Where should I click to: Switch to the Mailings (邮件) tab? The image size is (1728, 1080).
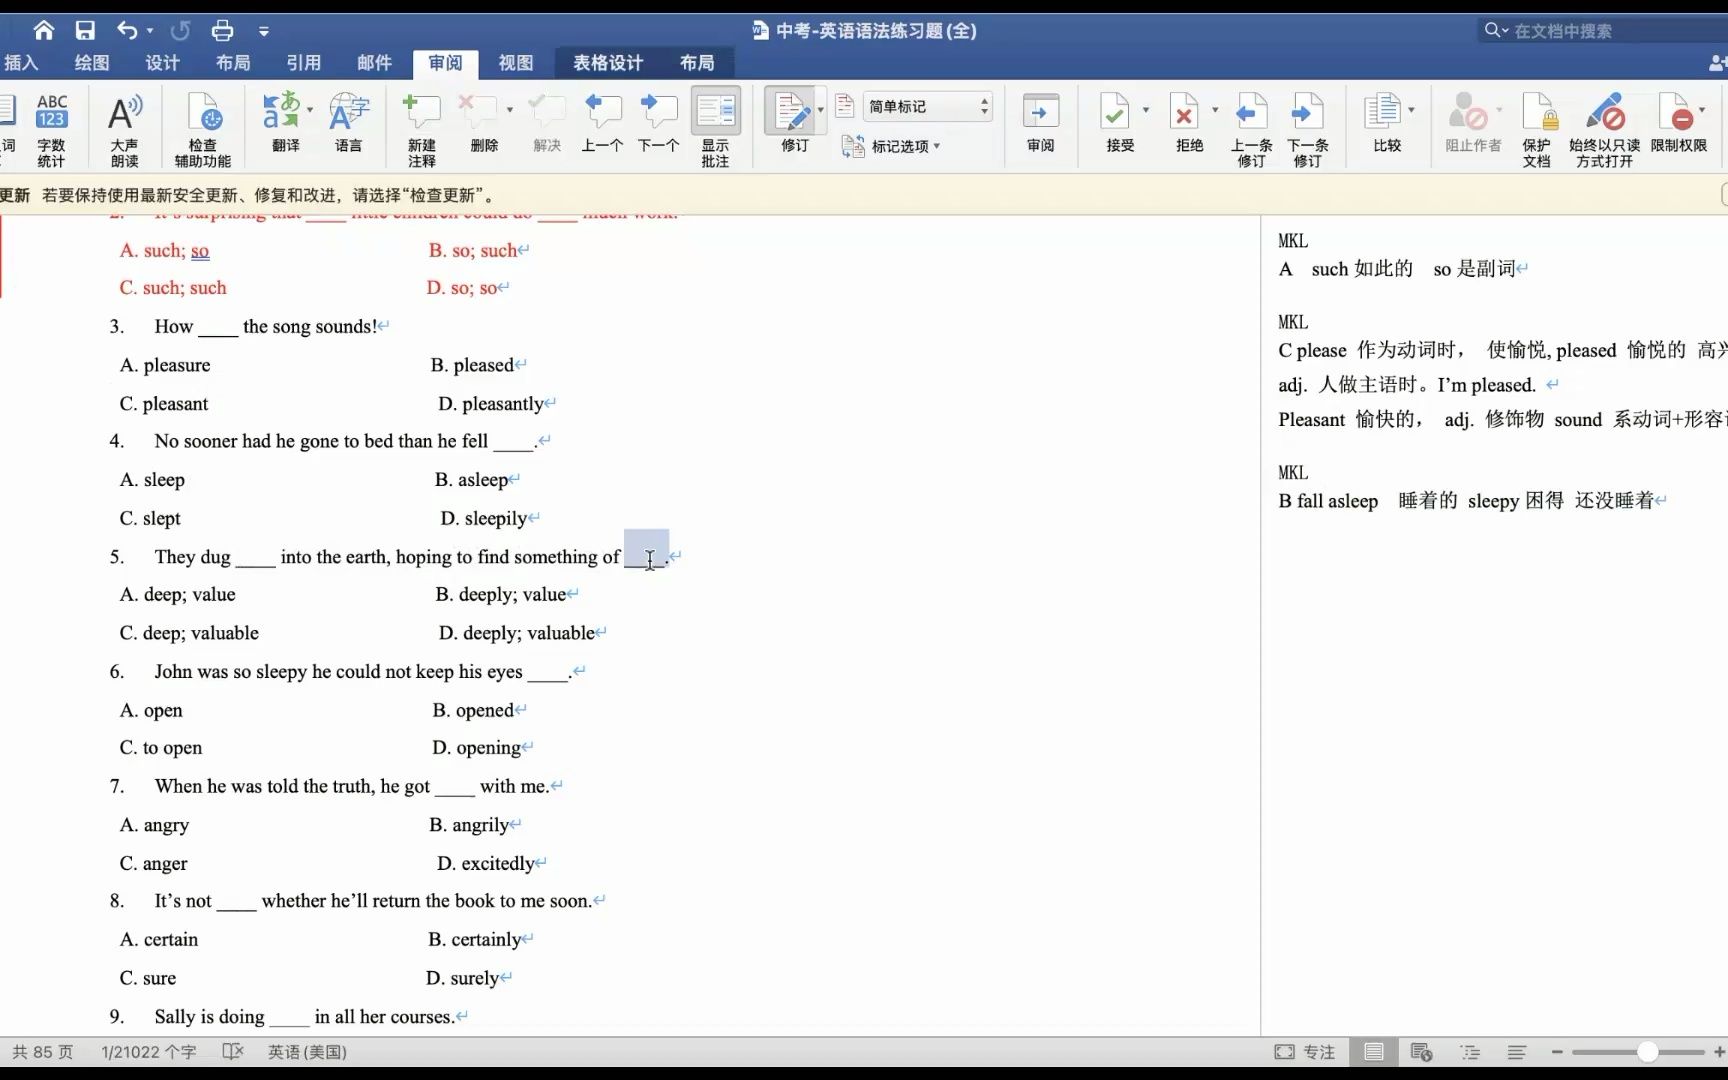374,63
